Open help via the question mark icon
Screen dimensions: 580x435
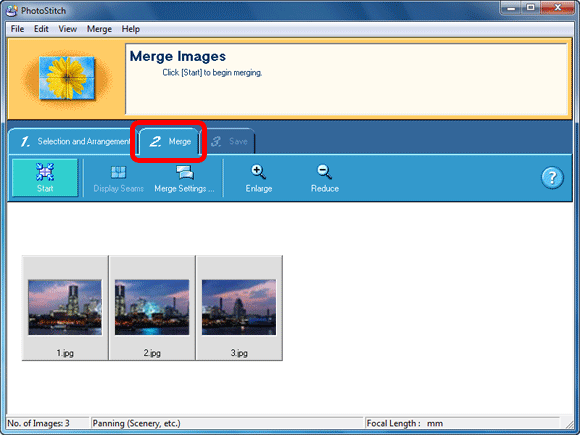552,178
